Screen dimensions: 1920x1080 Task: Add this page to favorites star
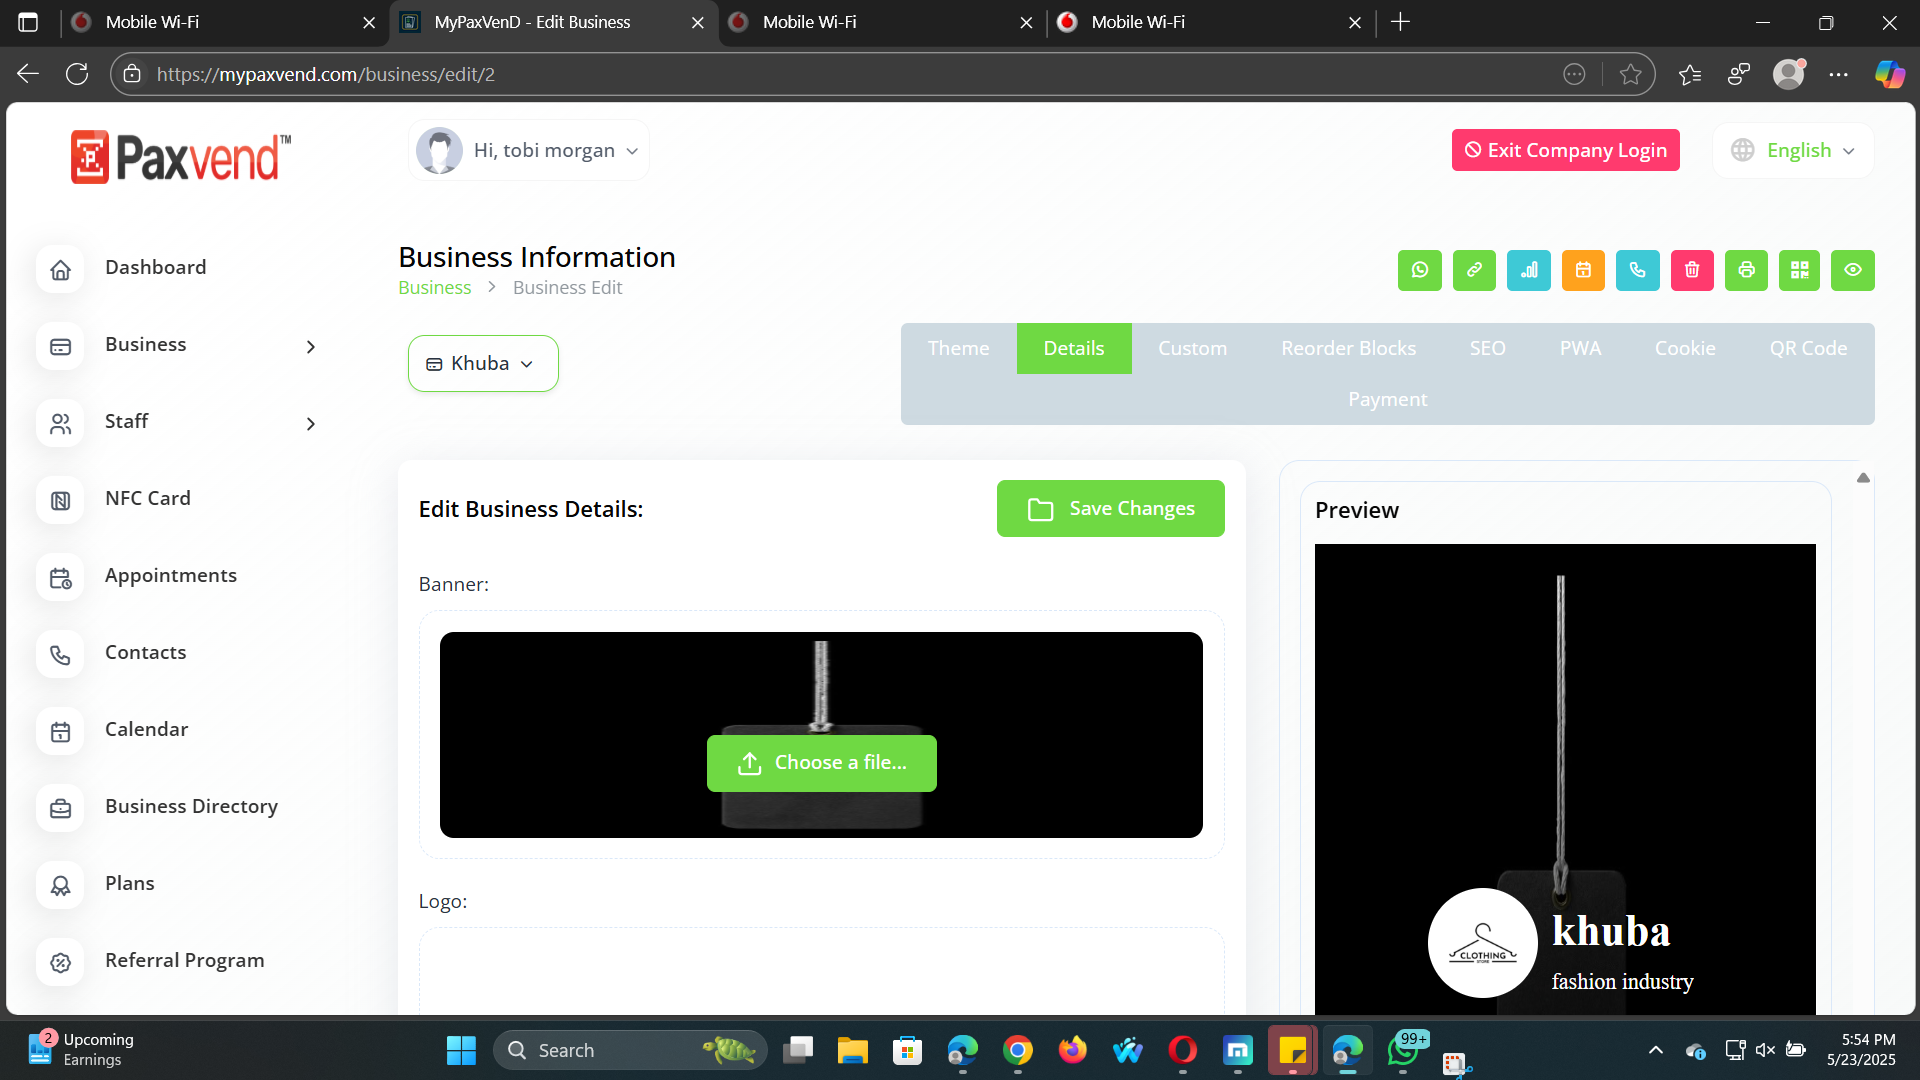[1630, 74]
